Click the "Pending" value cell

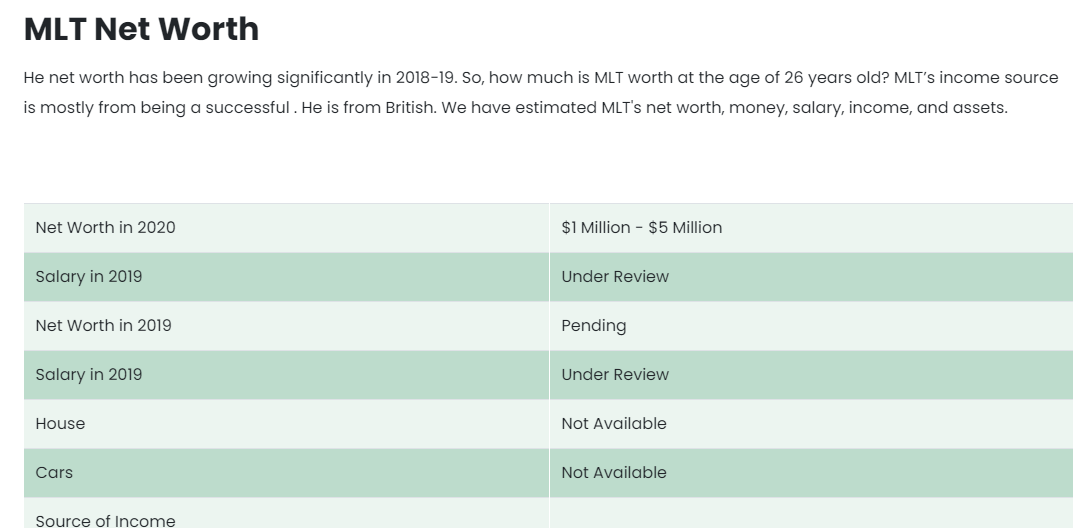[594, 326]
